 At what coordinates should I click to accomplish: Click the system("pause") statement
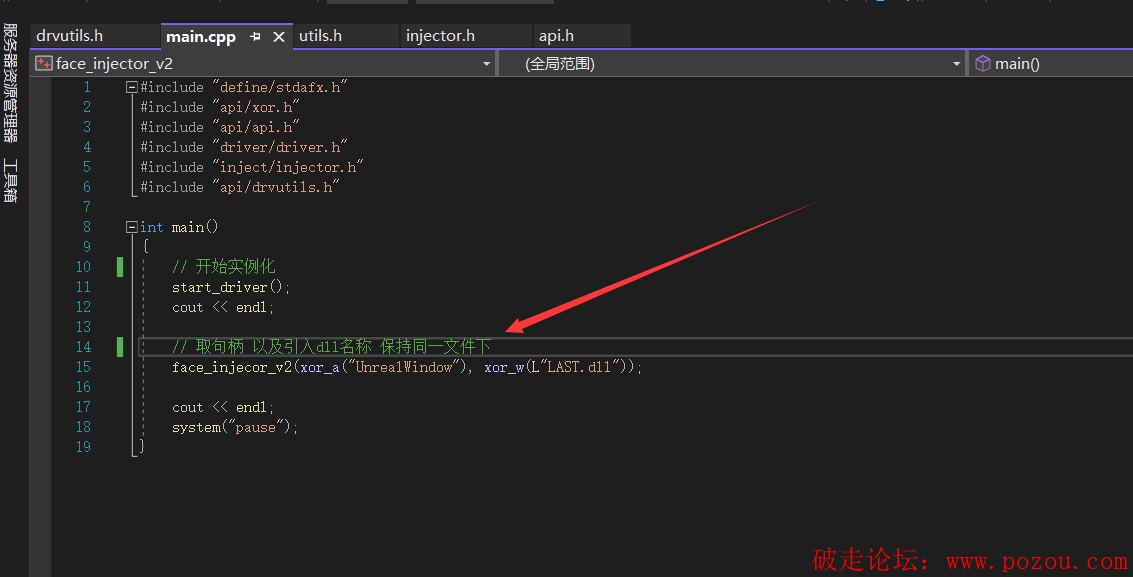click(235, 427)
